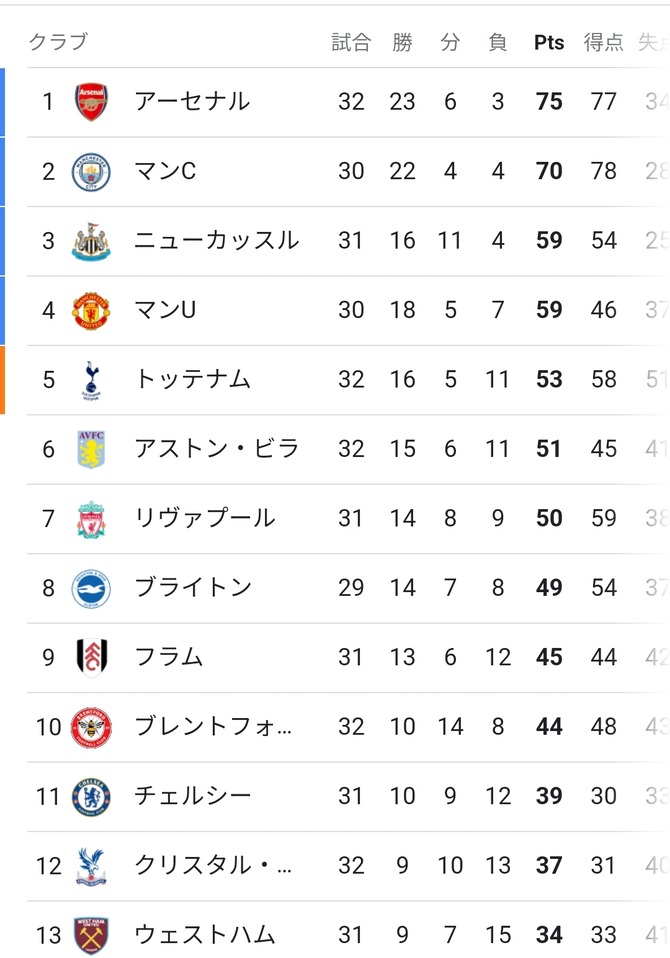The width and height of the screenshot is (670, 958).
Task: Click the Liverpool club crest
Action: [x=91, y=518]
